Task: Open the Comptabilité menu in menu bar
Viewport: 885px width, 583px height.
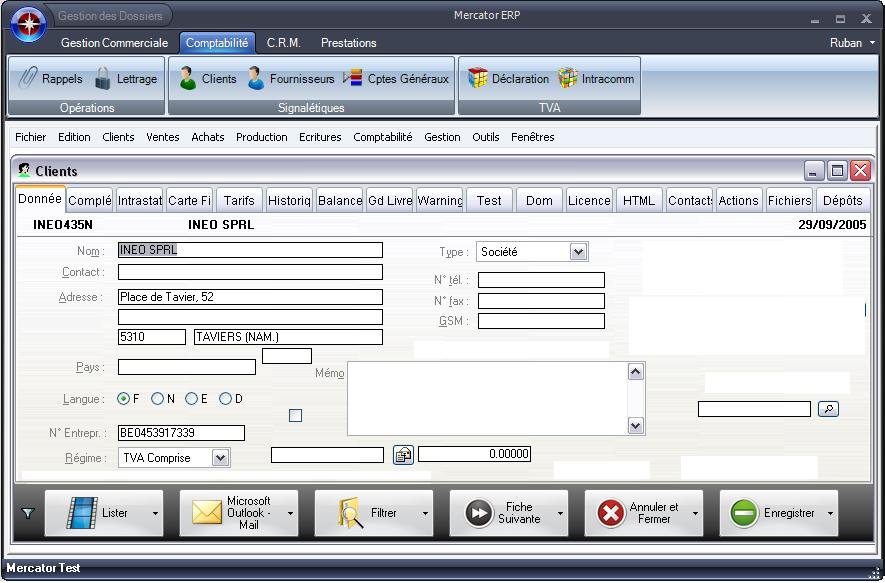Action: click(382, 137)
